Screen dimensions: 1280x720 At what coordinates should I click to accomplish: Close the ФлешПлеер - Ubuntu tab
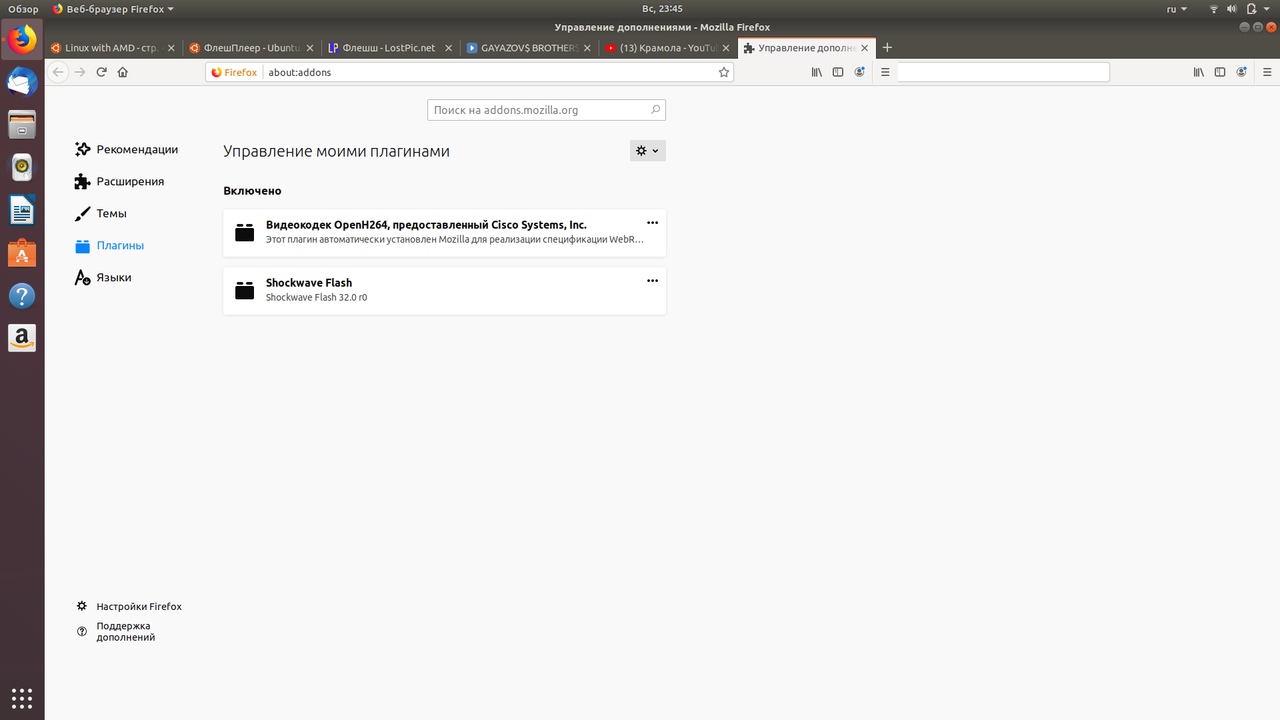coord(310,48)
